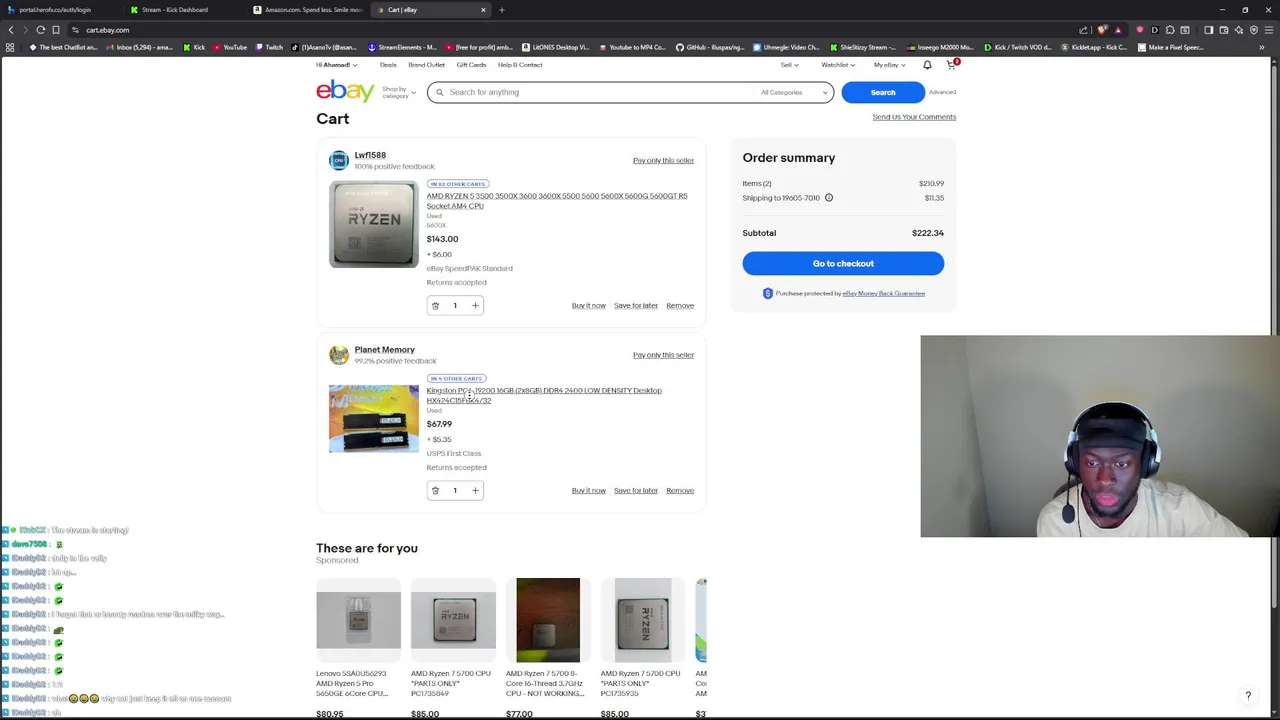
Task: Increase quantity of Kingston RAM item
Action: click(475, 490)
